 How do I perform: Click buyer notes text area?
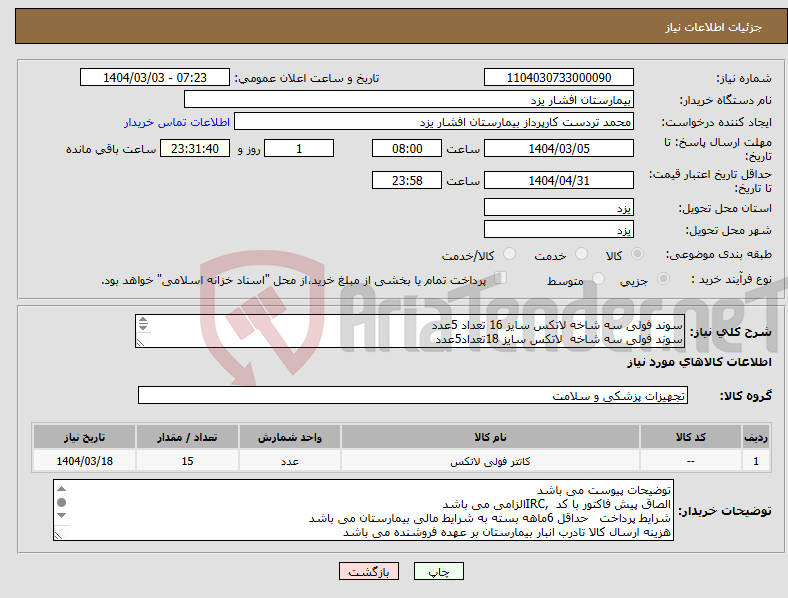coord(363,510)
